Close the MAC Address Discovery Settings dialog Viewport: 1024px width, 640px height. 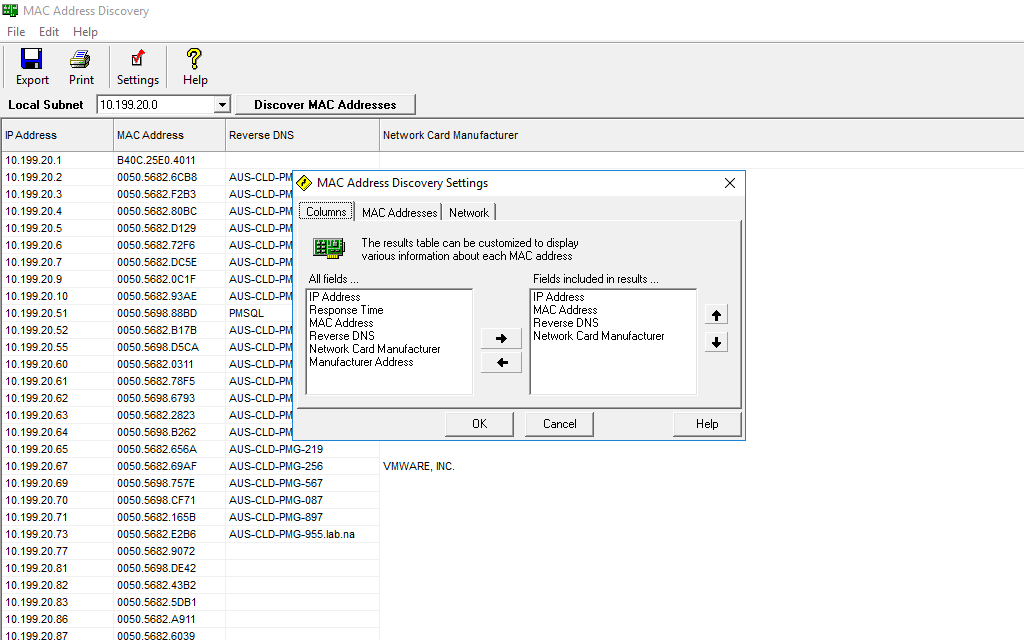tap(730, 183)
